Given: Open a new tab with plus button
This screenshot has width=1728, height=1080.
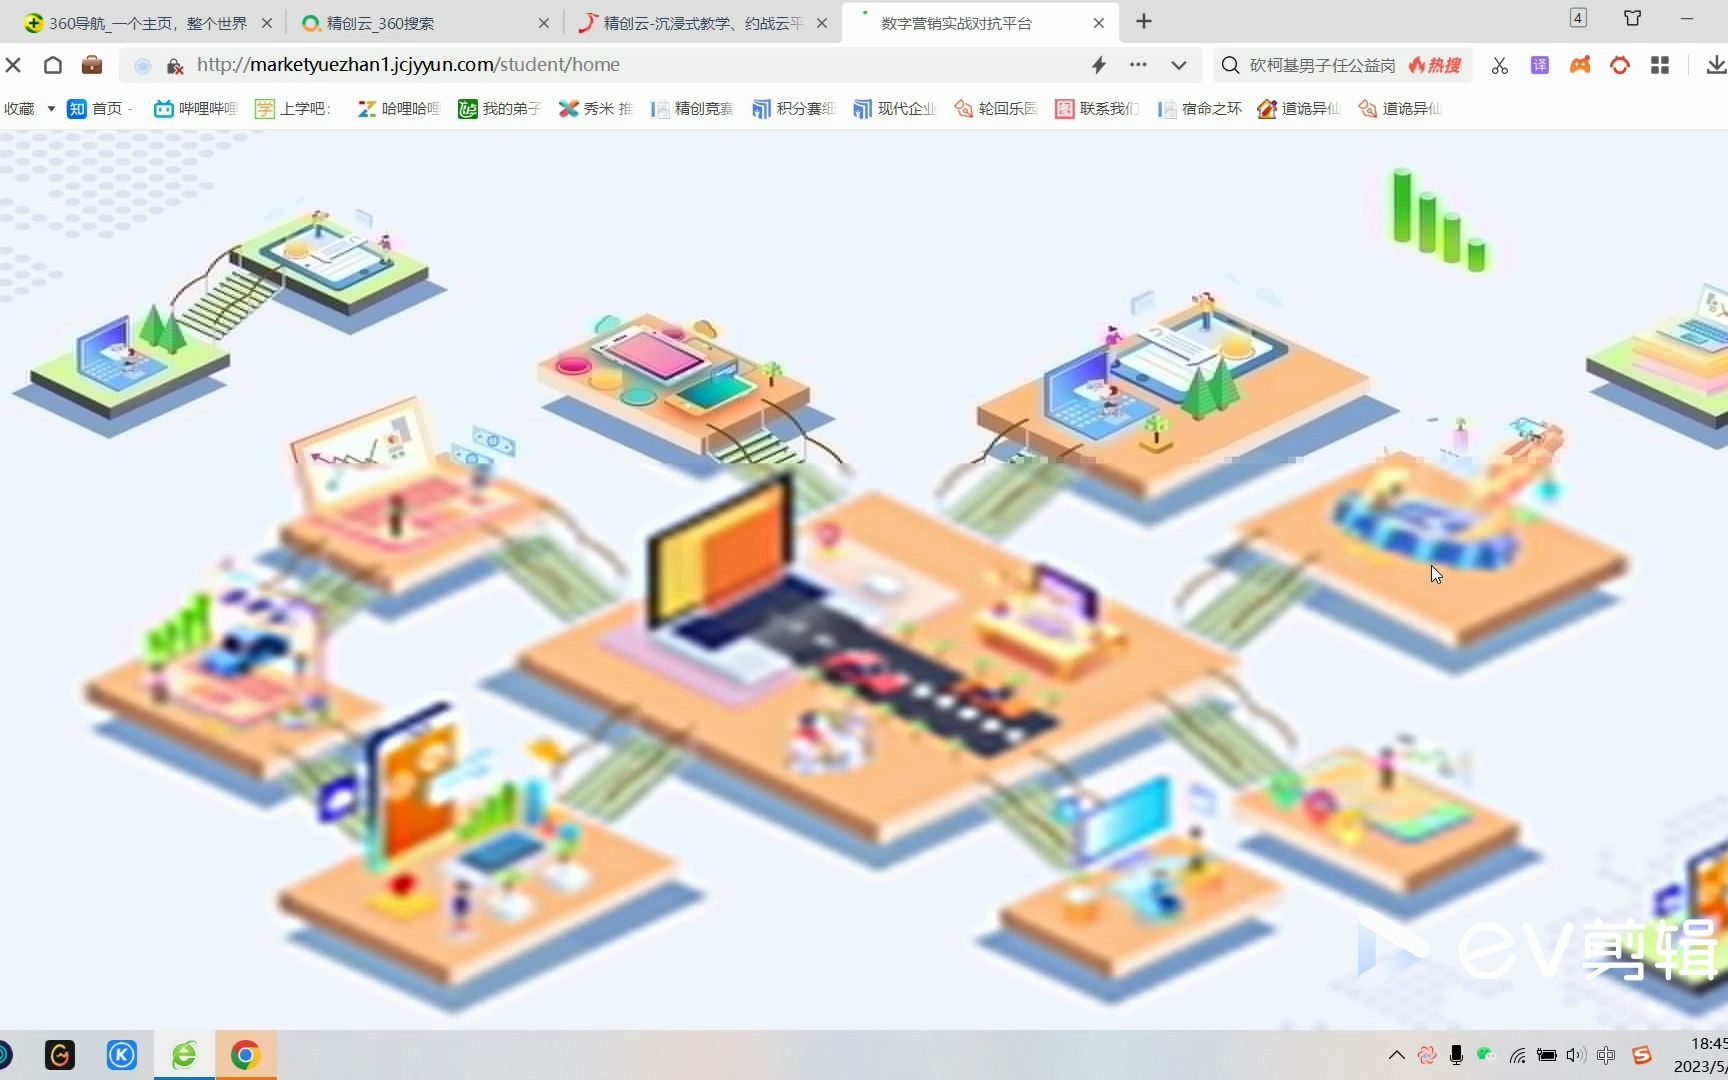Looking at the screenshot, I should 1144,21.
